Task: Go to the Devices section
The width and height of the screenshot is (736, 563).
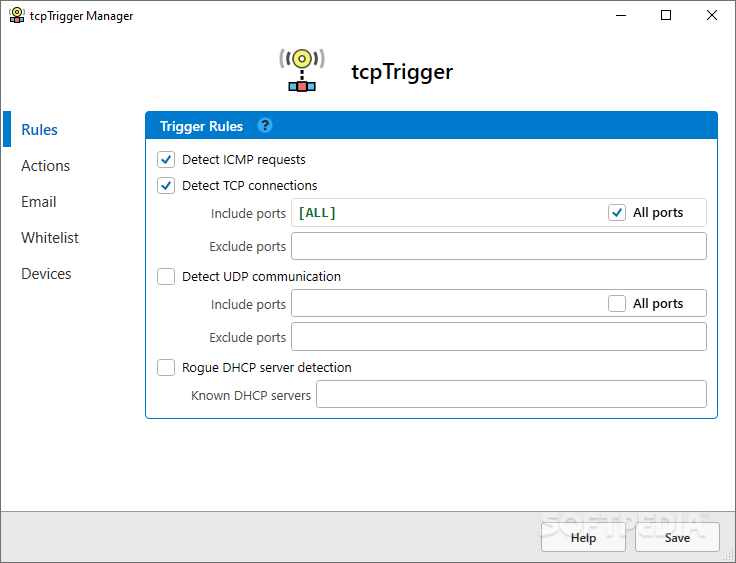Action: [46, 274]
